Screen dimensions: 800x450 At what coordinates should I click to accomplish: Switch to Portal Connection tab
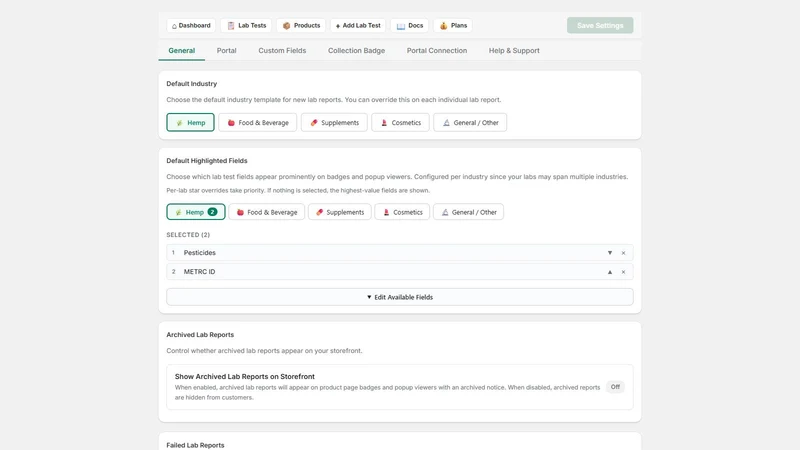pyautogui.click(x=437, y=51)
